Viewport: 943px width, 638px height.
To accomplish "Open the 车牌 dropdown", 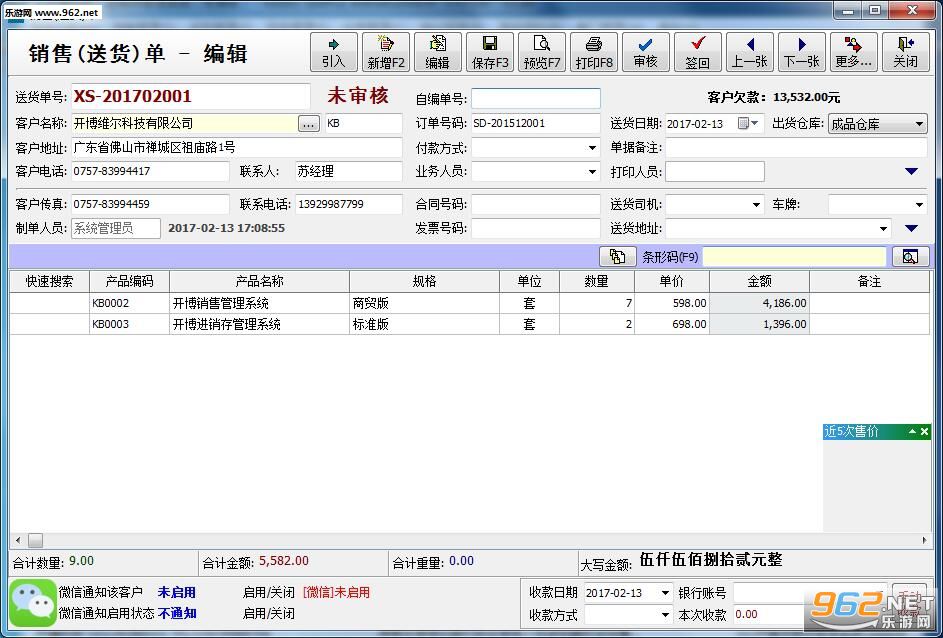I will pyautogui.click(x=919, y=205).
